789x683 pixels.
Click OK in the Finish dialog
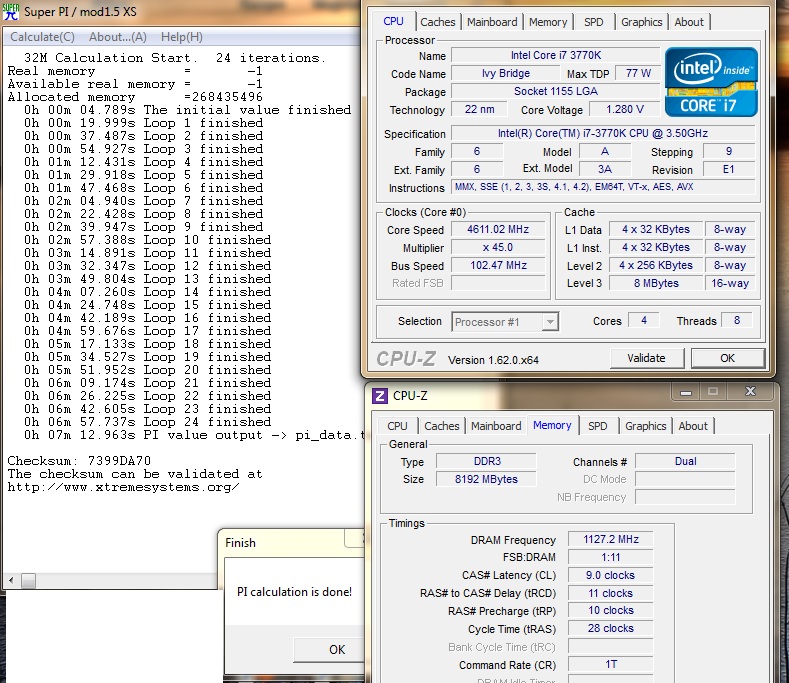(x=329, y=650)
